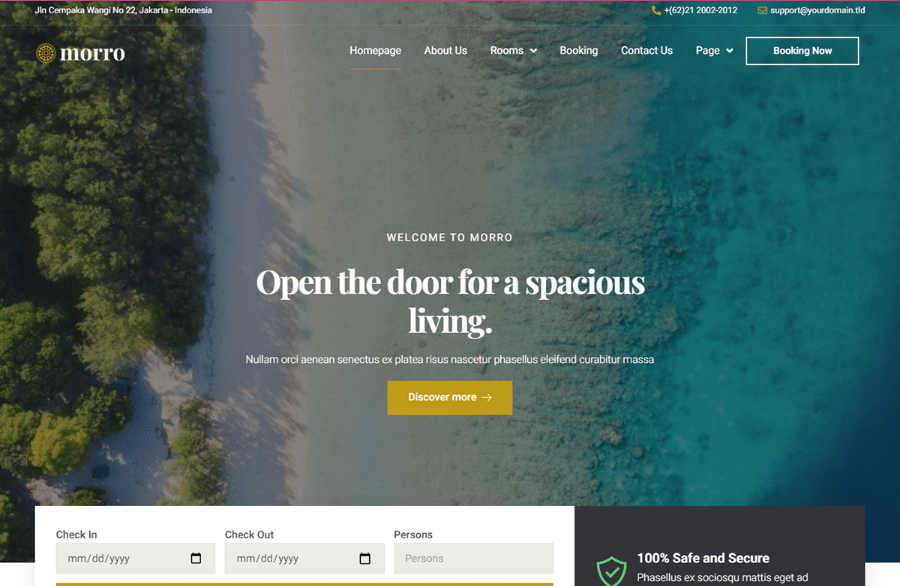
Task: Go to About Us page
Action: pyautogui.click(x=445, y=51)
